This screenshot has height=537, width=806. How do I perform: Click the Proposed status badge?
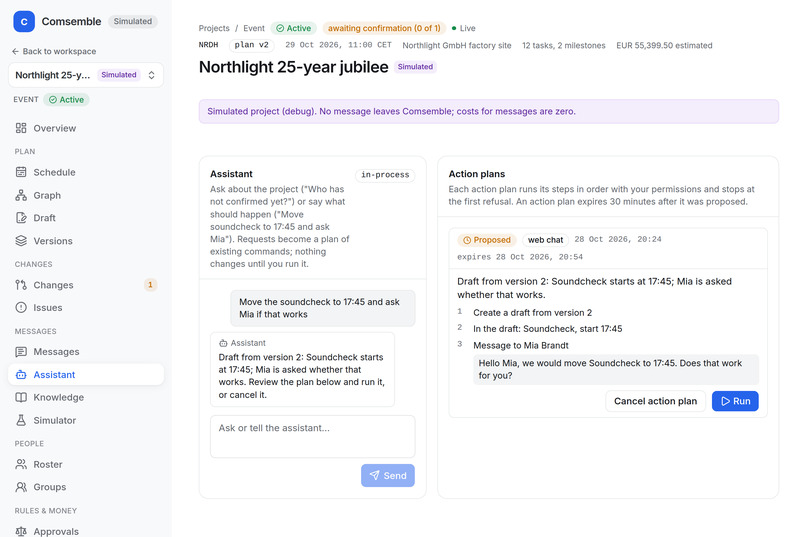(486, 240)
